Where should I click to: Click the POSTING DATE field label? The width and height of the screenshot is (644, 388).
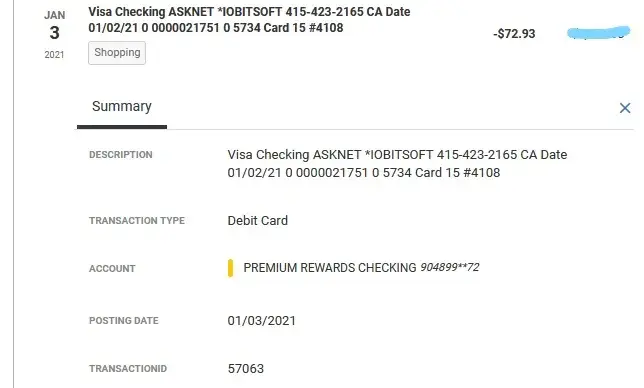tap(124, 321)
